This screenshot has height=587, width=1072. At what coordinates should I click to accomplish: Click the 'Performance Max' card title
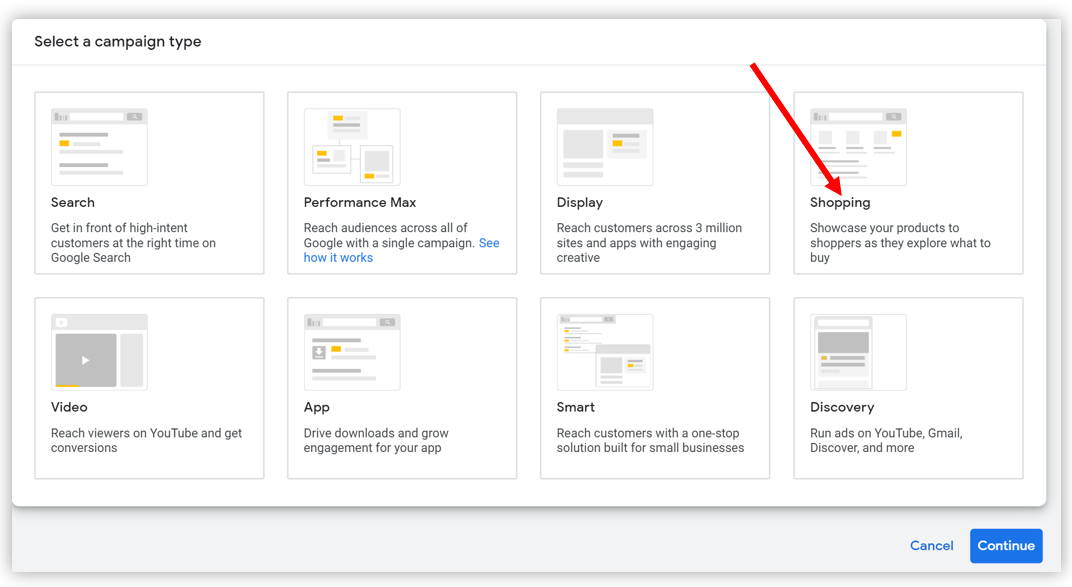coord(360,202)
